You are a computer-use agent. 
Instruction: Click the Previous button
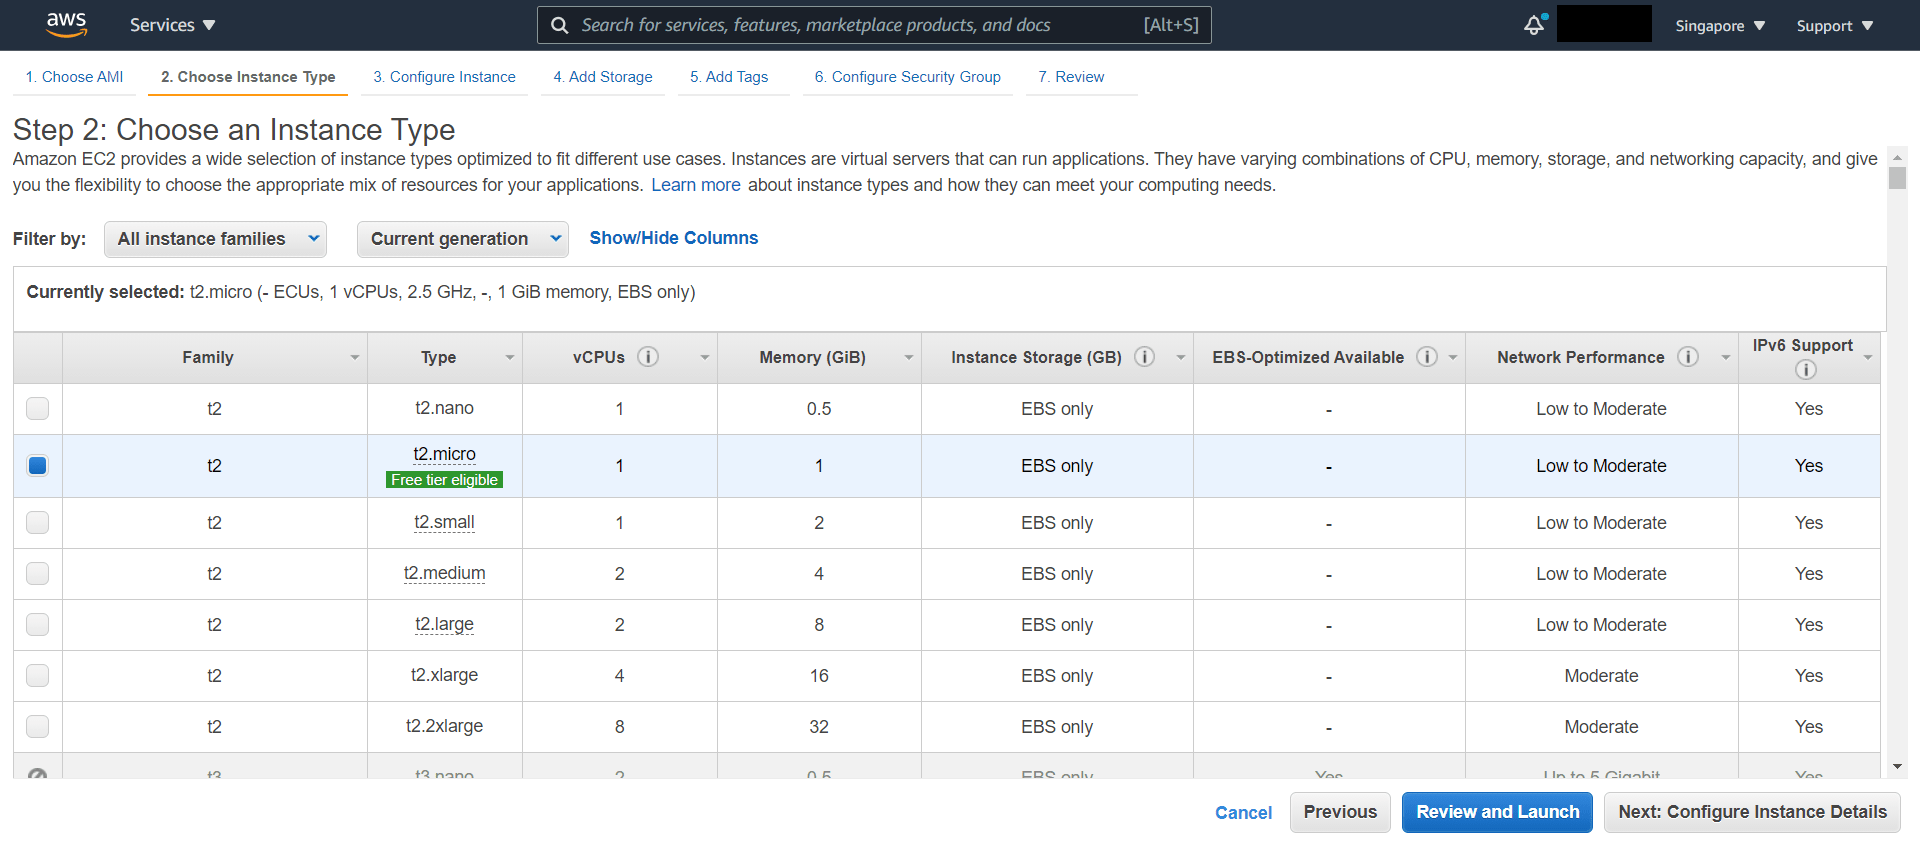coord(1340,812)
